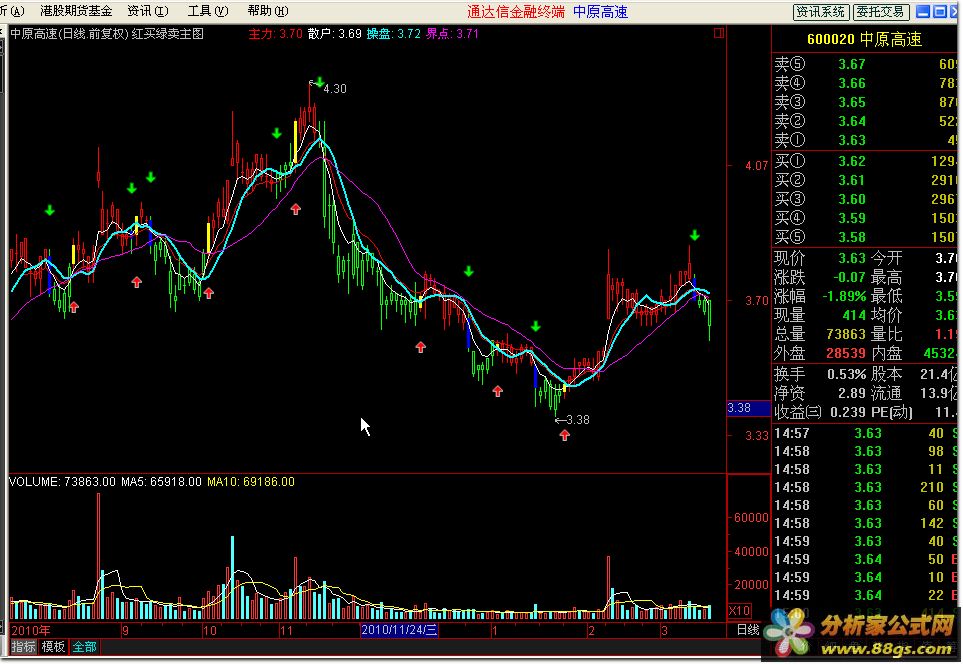963x664 pixels.
Task: Click the 净资 2.89 value
Action: coord(852,393)
